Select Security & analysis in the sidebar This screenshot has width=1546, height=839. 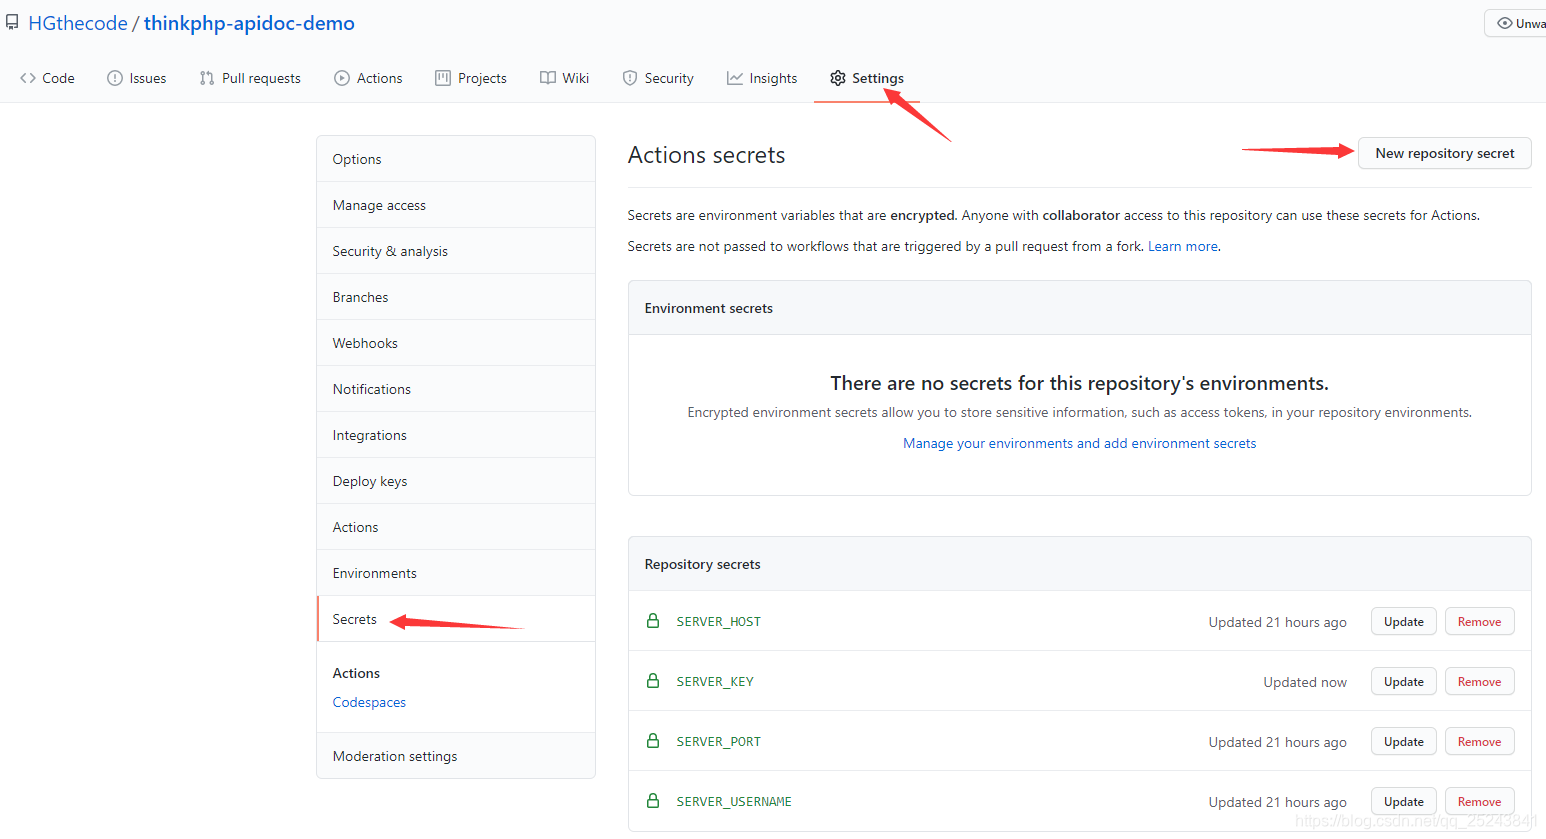click(x=456, y=251)
